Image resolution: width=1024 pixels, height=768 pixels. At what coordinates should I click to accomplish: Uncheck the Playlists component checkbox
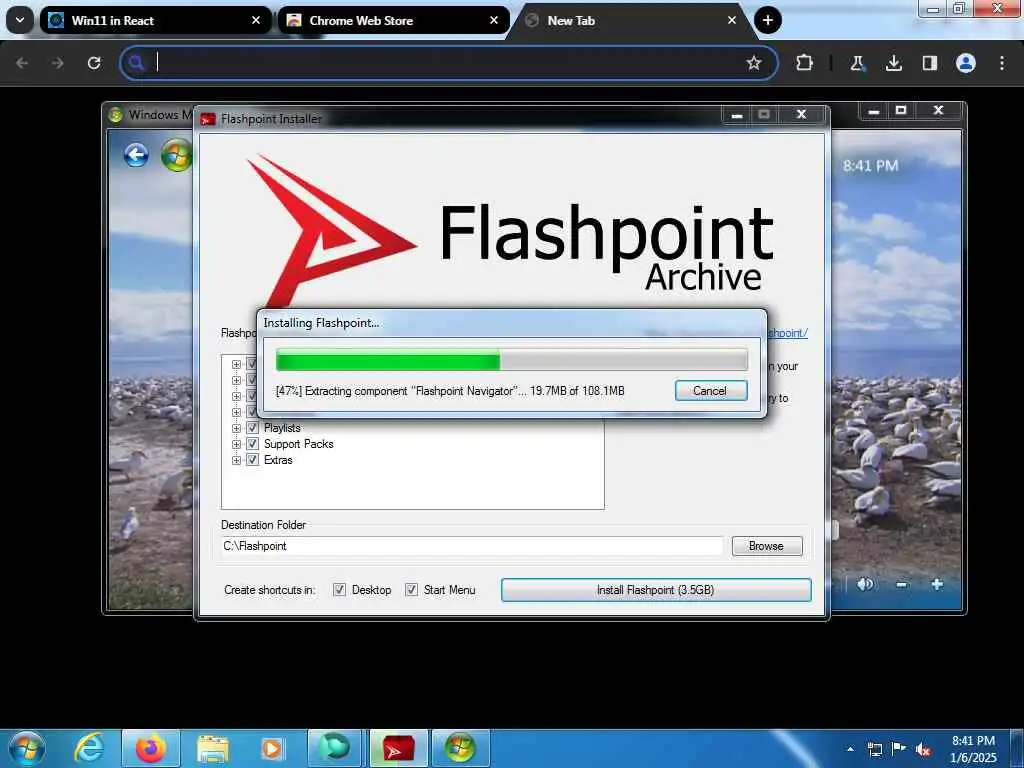coord(252,428)
